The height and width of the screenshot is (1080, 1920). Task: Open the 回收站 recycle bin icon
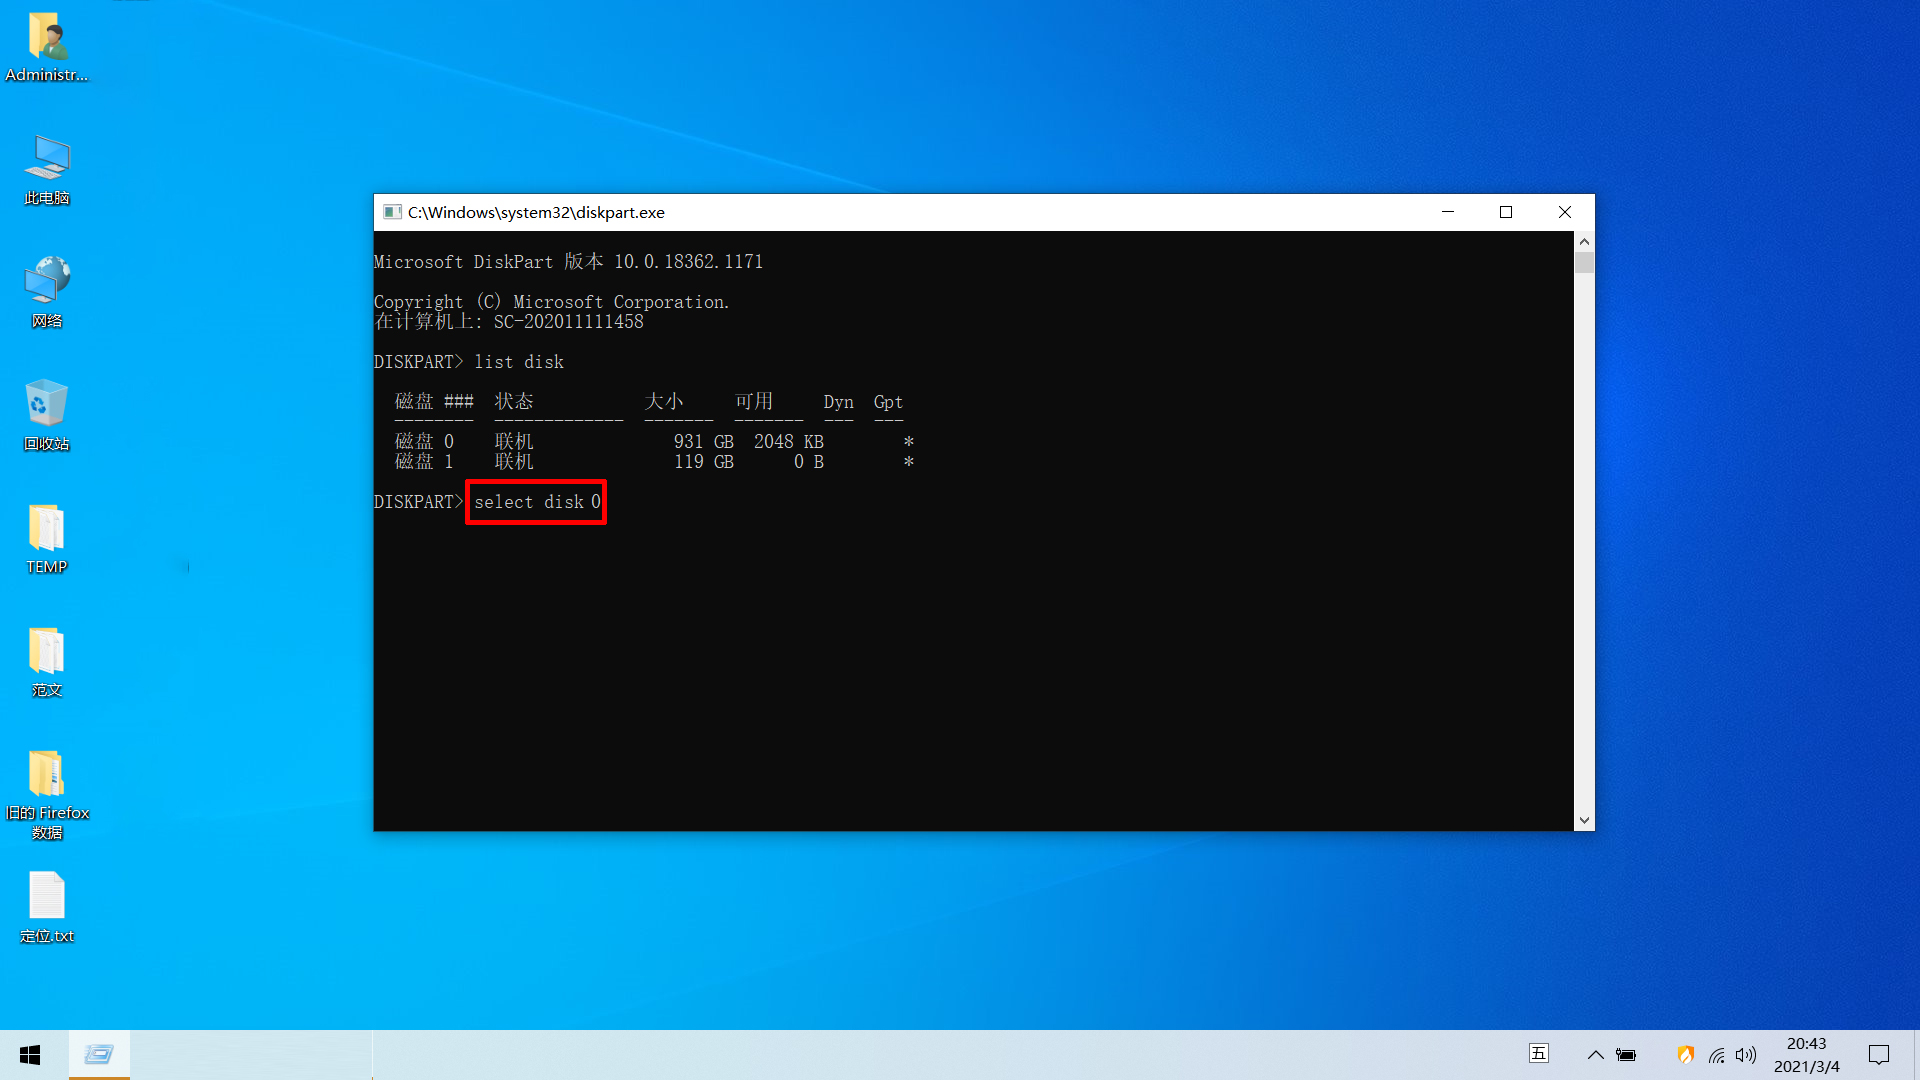click(47, 416)
